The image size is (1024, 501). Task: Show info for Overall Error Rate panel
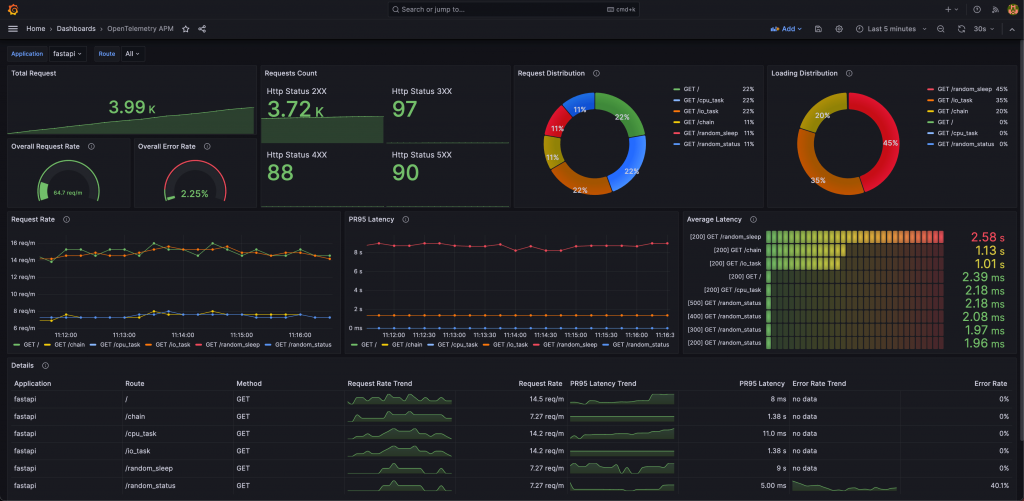tap(207, 146)
